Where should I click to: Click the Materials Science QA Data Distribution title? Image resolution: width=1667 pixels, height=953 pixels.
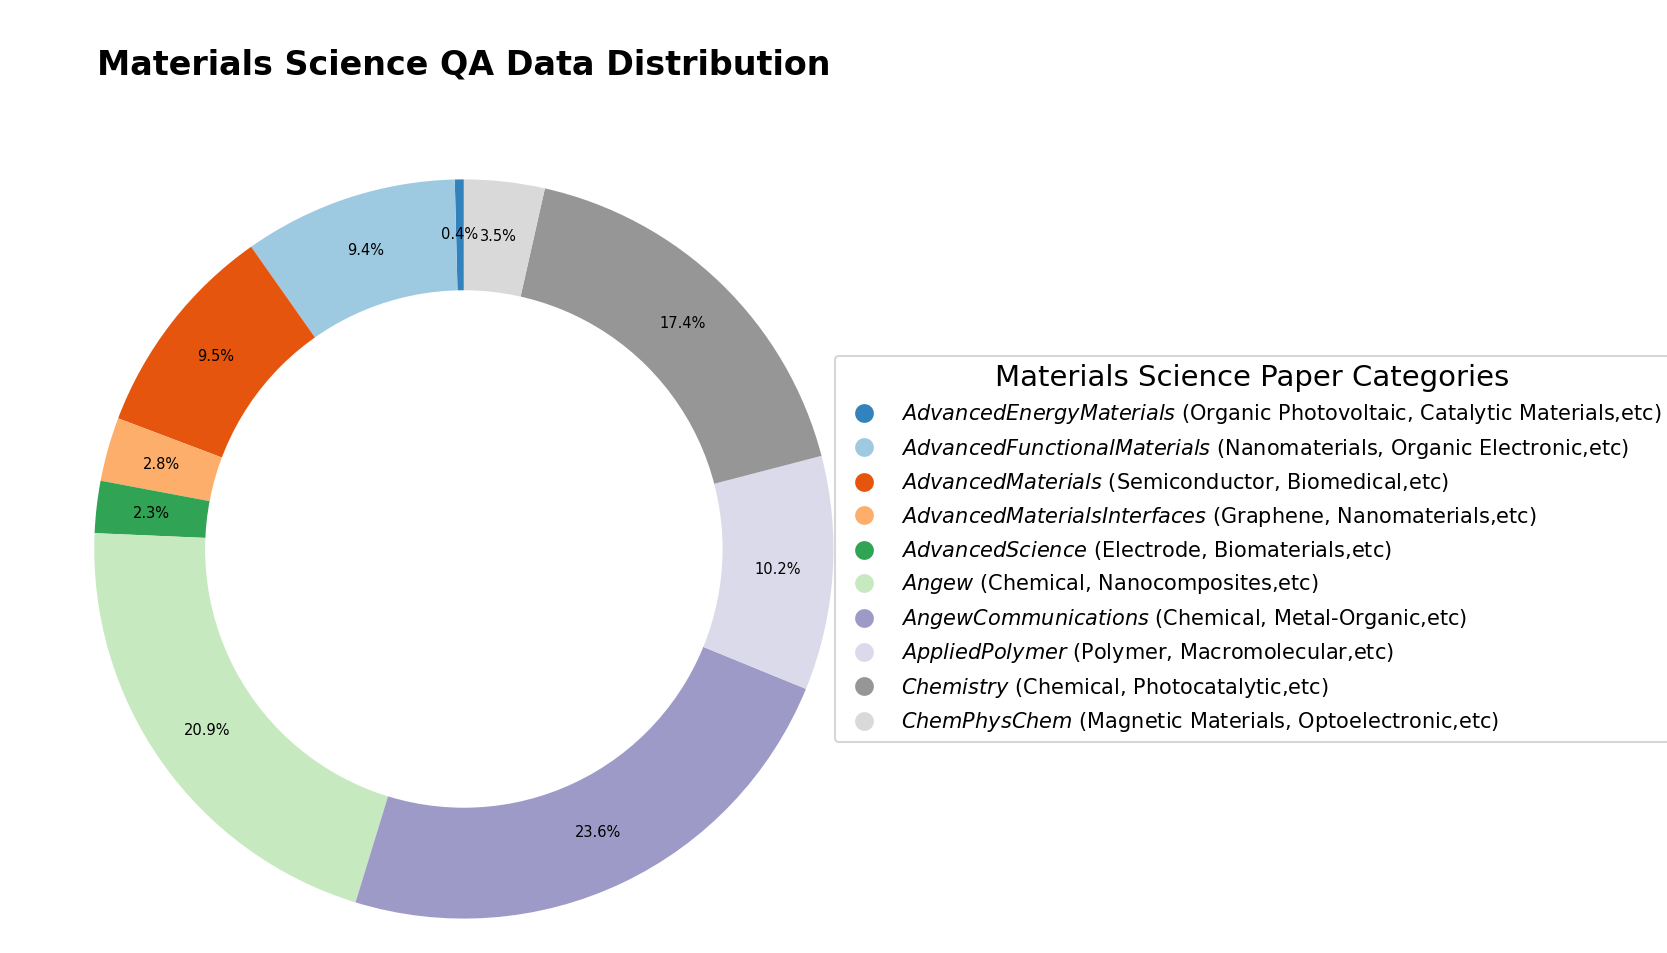click(463, 64)
